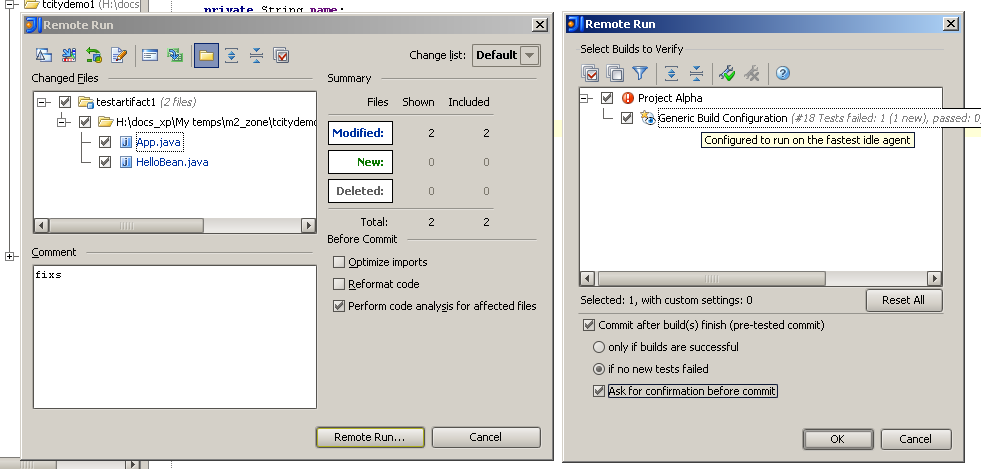Click Changed Files scrollbar left arrow
This screenshot has width=981, height=469.
point(41,225)
